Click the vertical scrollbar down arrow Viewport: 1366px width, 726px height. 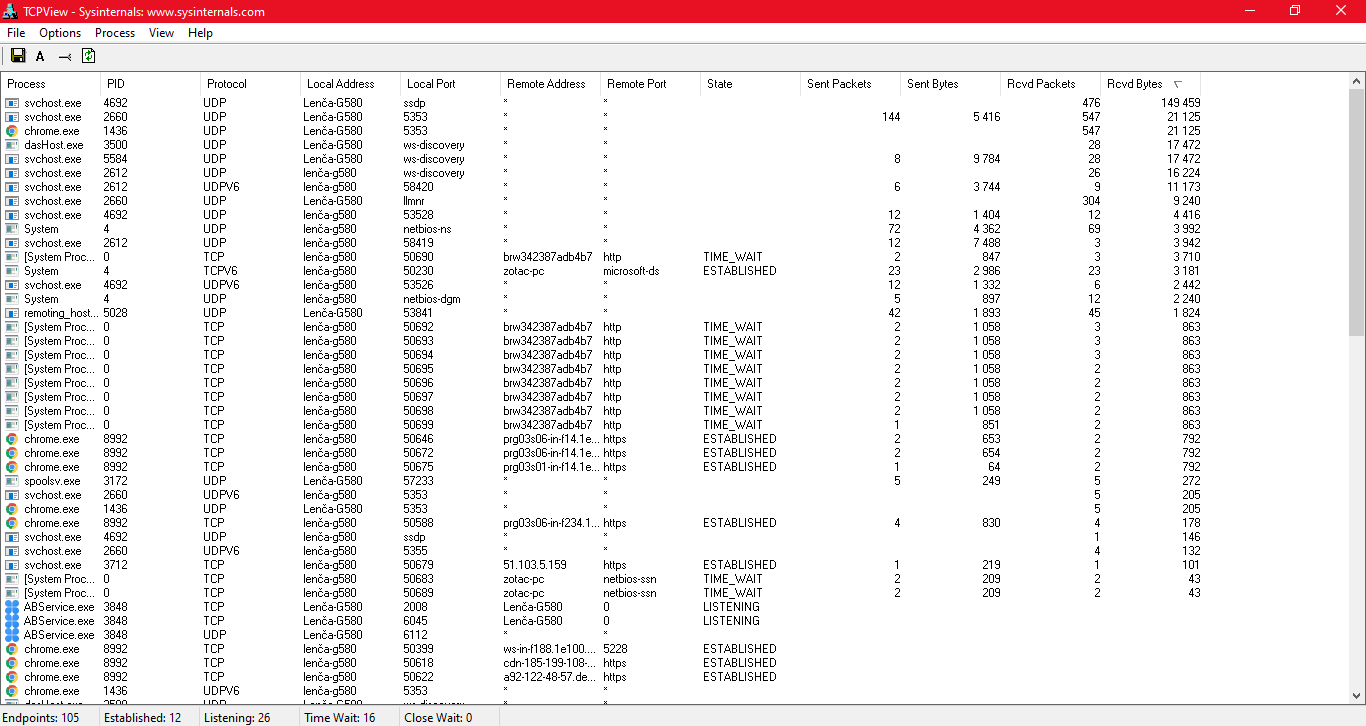tap(1357, 695)
